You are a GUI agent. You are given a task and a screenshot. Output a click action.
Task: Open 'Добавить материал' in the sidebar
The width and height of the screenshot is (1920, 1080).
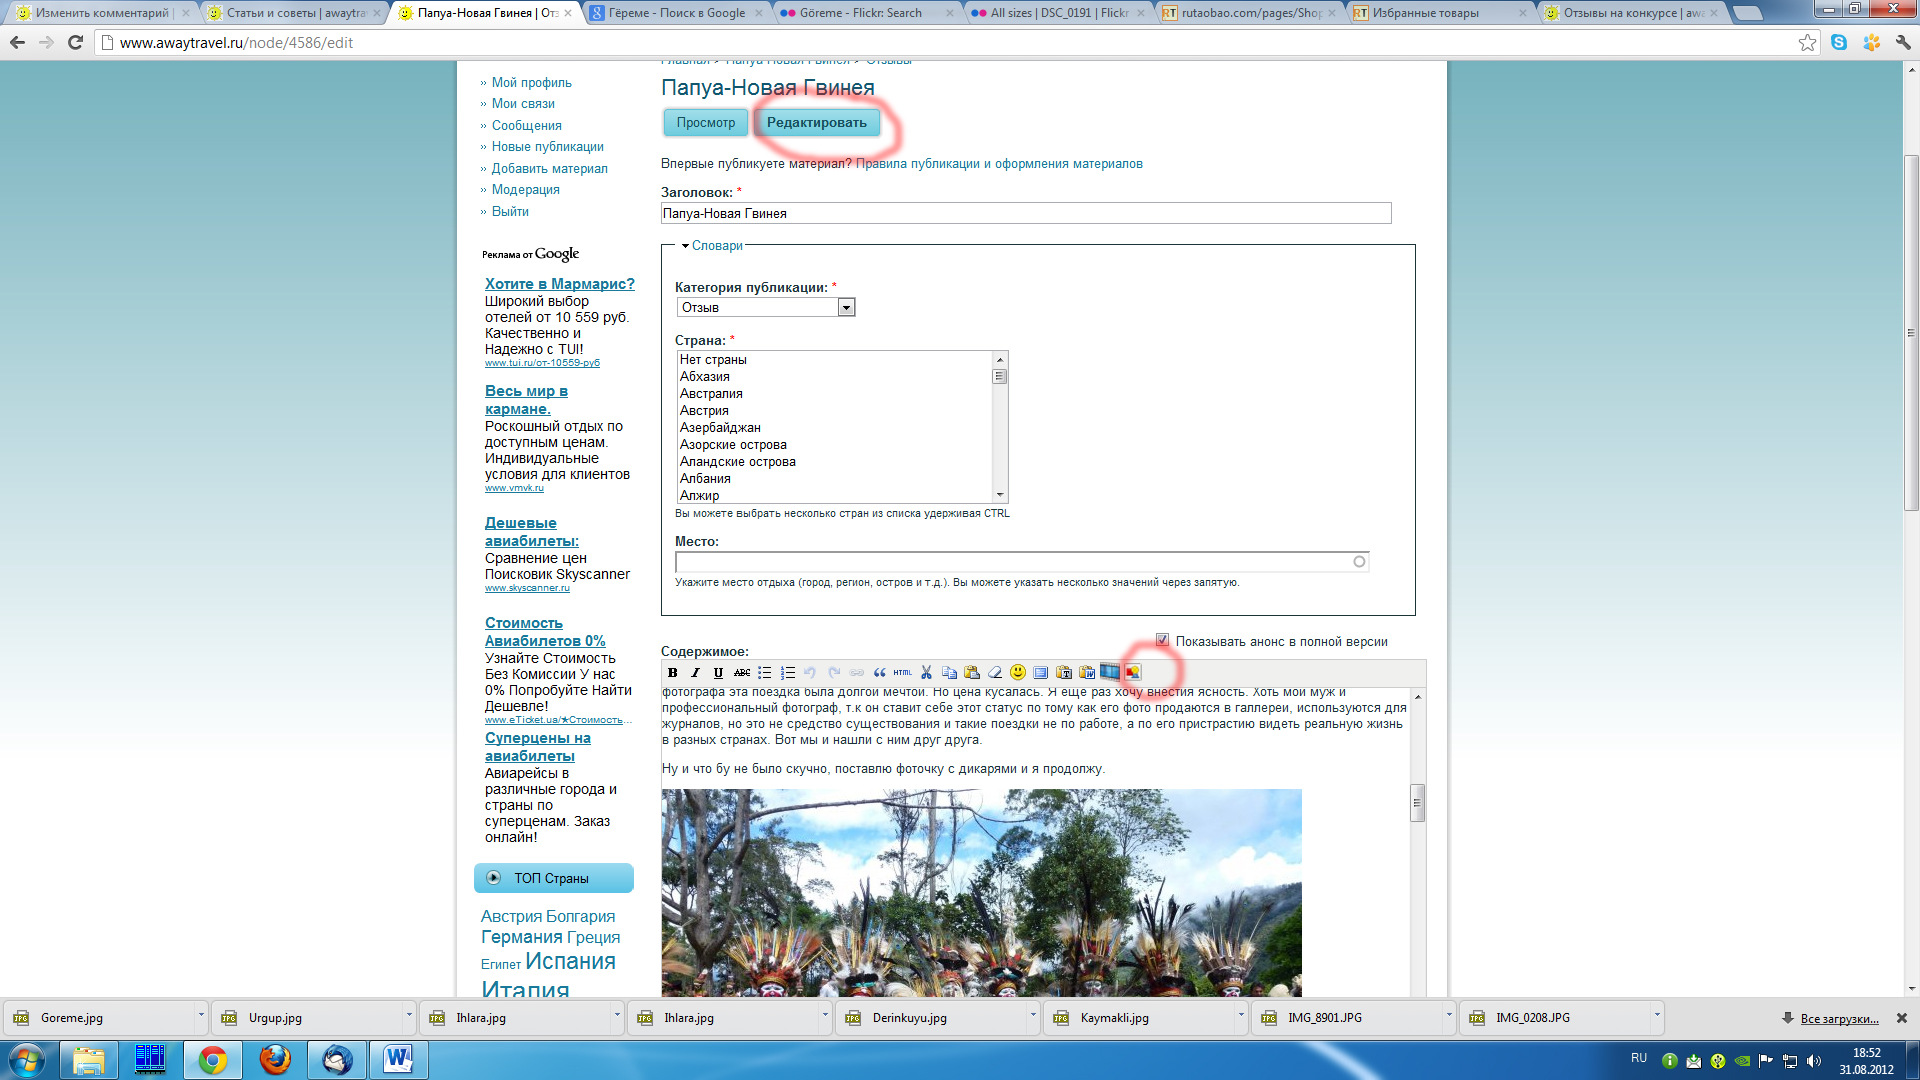[x=549, y=168]
